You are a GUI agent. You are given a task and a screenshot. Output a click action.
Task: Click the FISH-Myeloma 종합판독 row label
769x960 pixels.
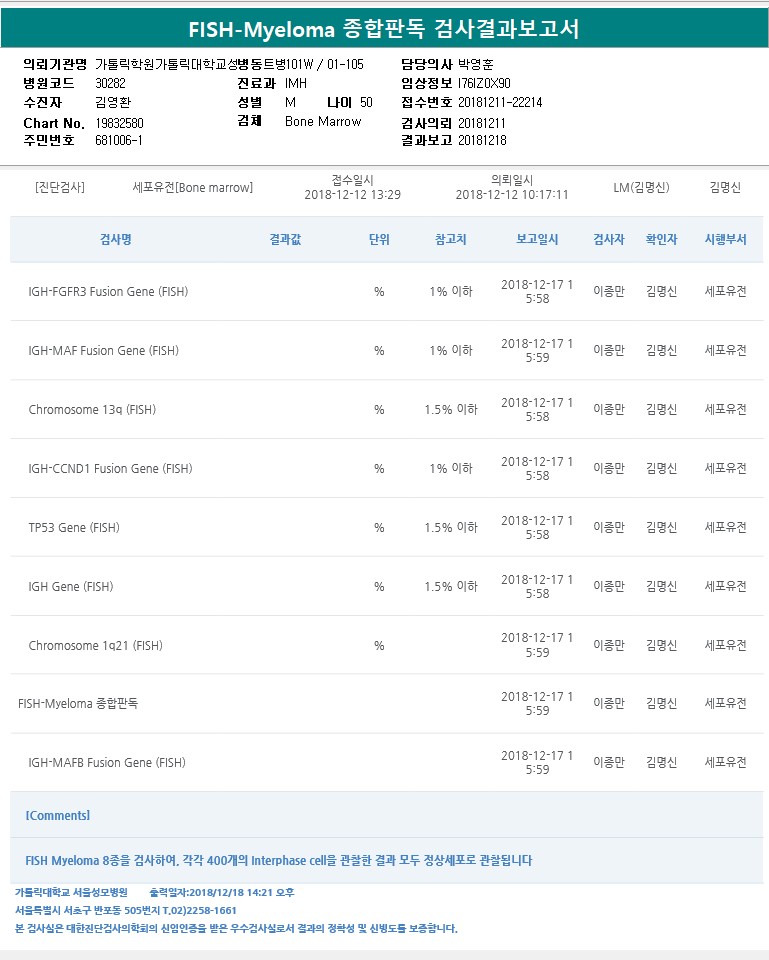pyautogui.click(x=78, y=703)
